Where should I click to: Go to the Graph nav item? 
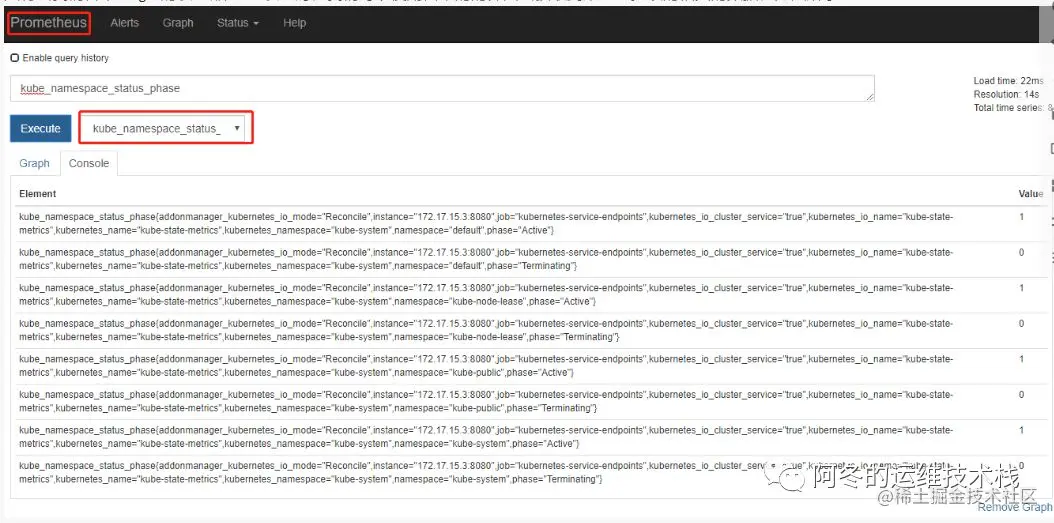tap(177, 23)
